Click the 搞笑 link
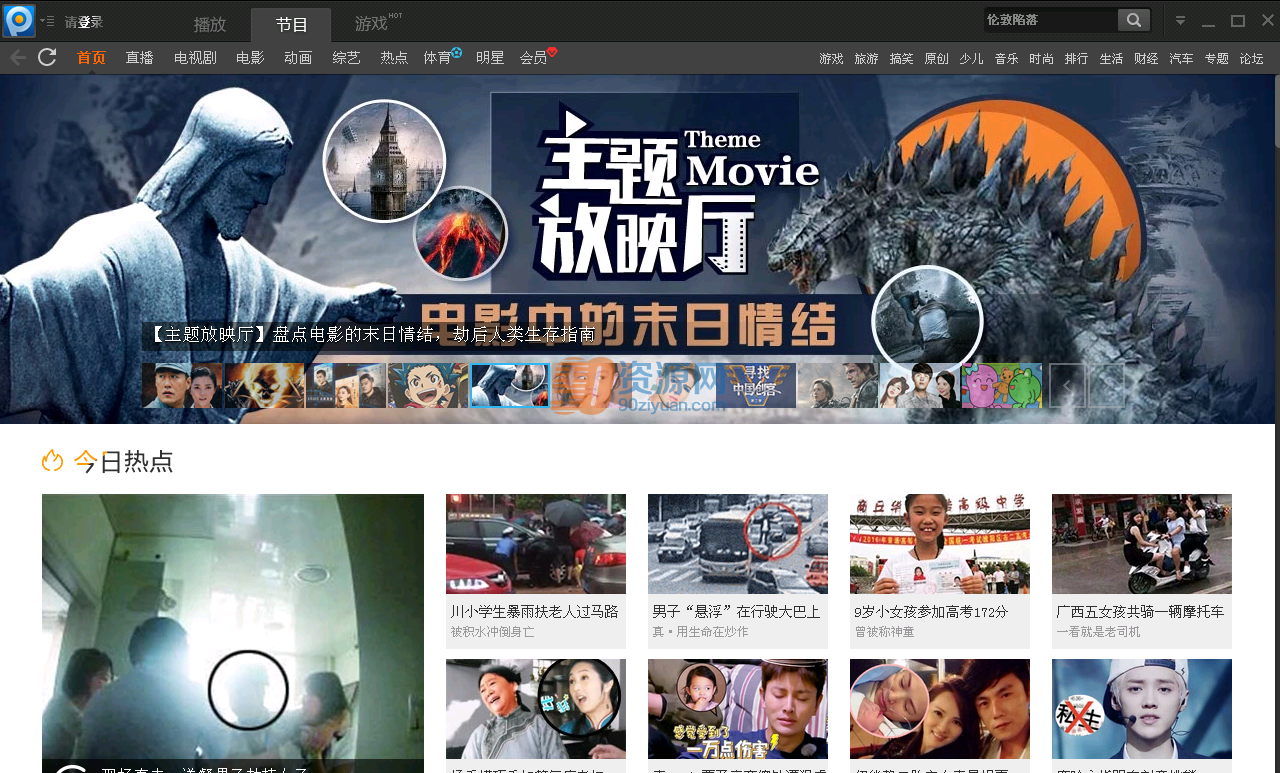1280x773 pixels. (901, 59)
